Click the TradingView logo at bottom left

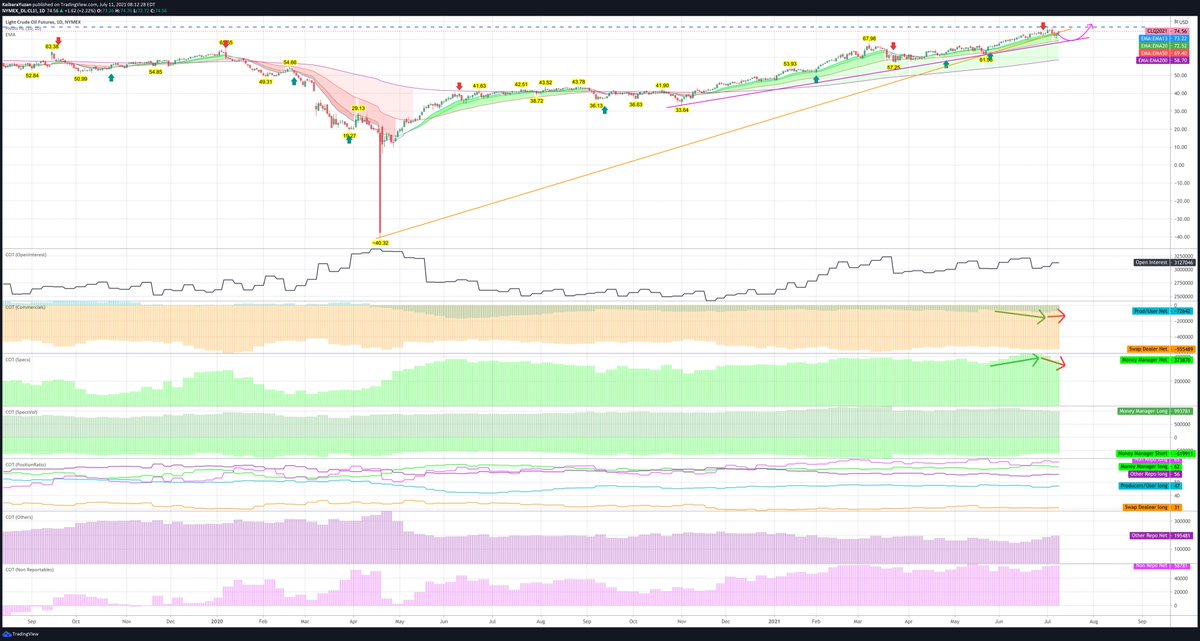21,633
